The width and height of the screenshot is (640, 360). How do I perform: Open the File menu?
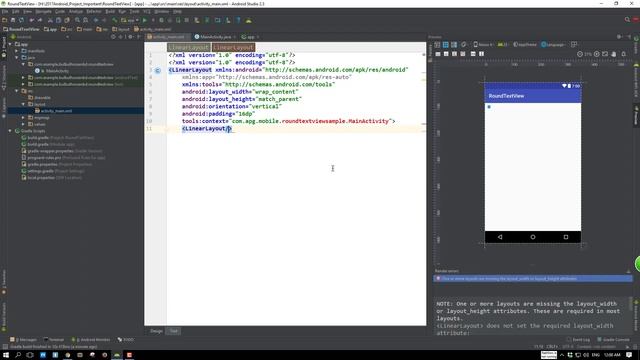click(x=4, y=11)
